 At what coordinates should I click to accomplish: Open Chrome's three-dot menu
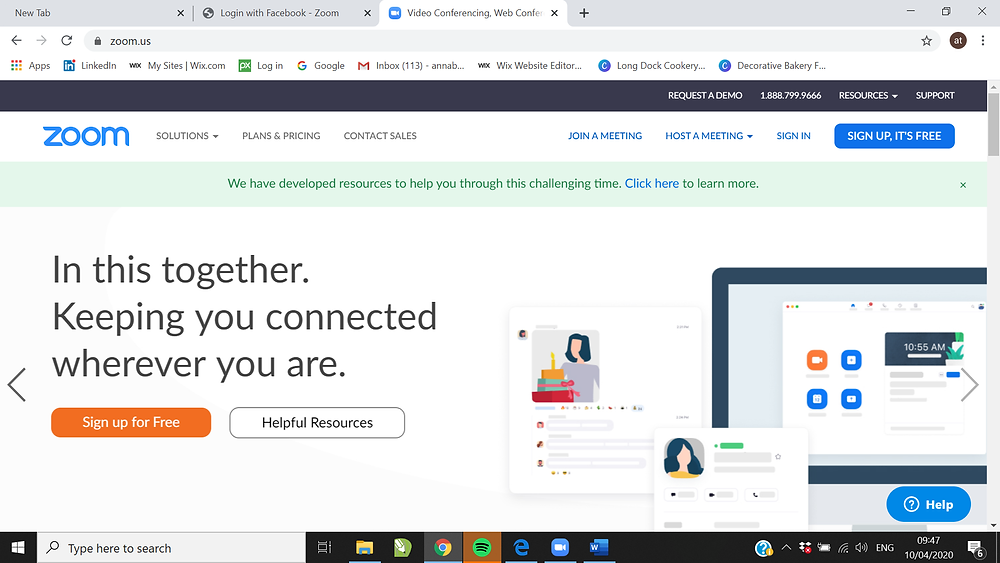pos(983,41)
